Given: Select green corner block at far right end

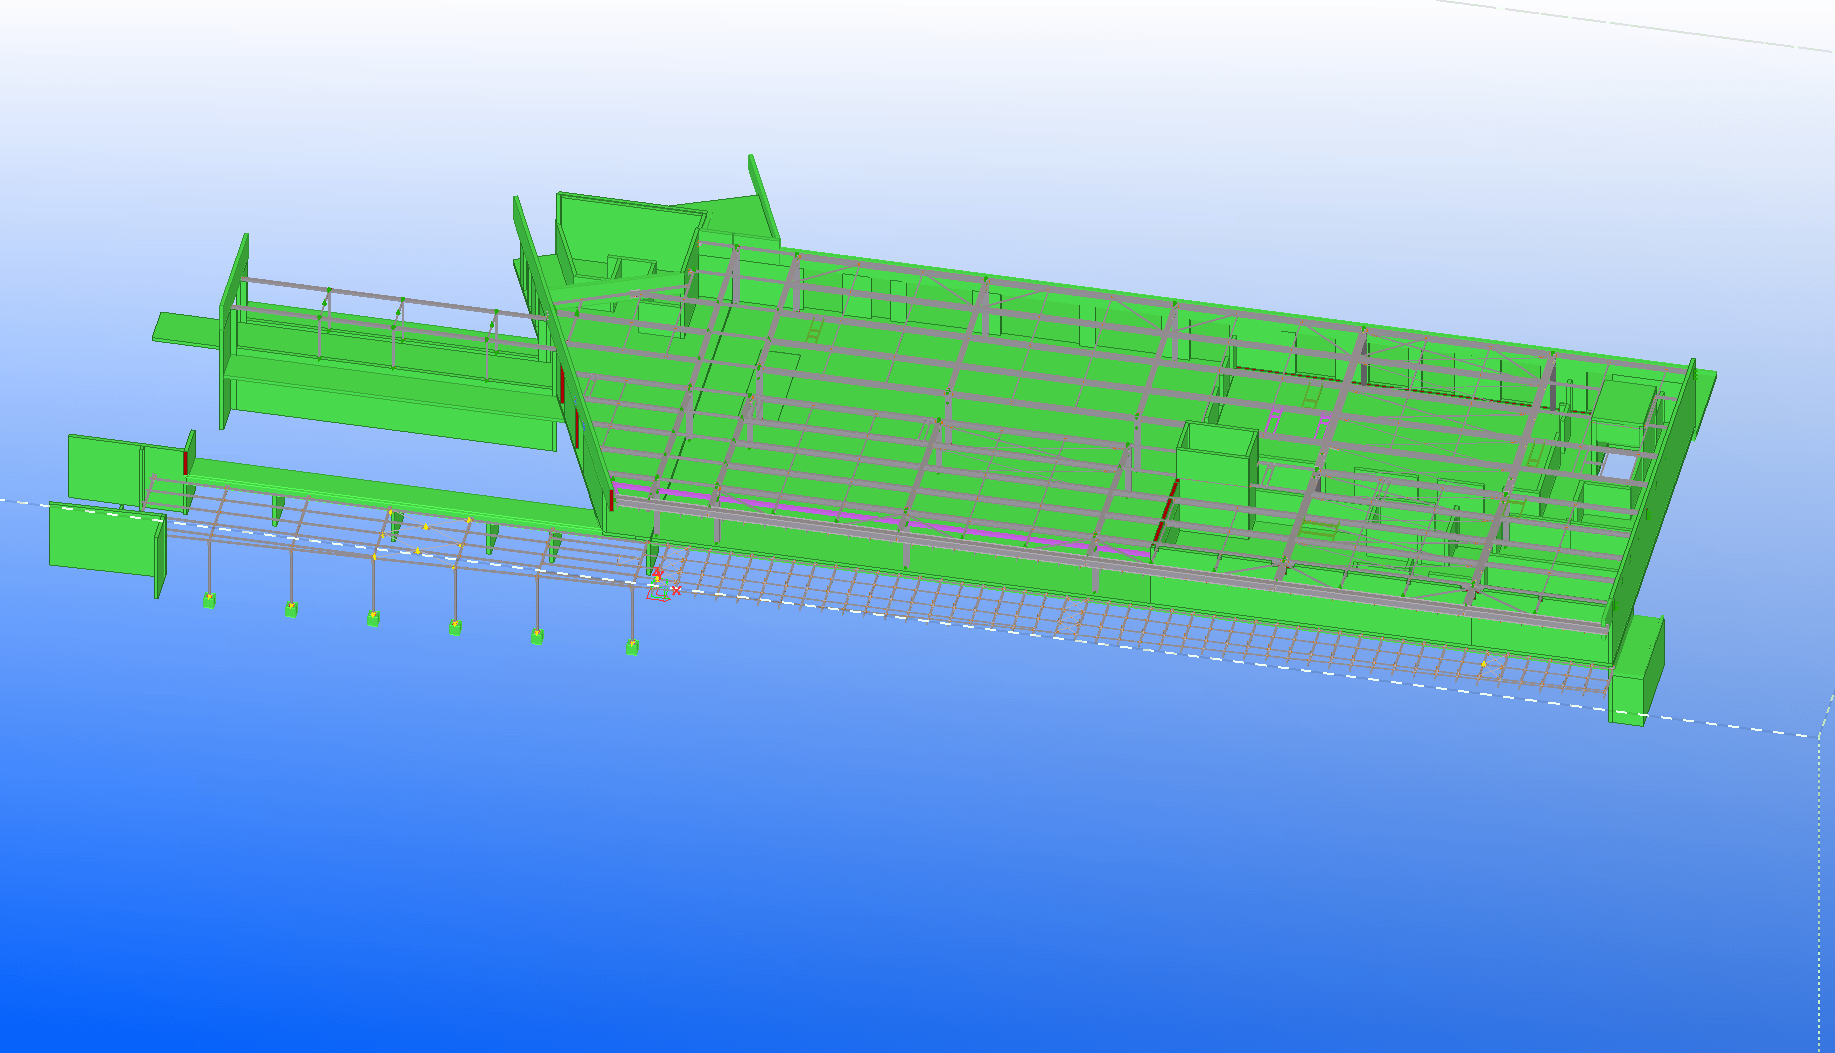Looking at the screenshot, I should (1635, 670).
